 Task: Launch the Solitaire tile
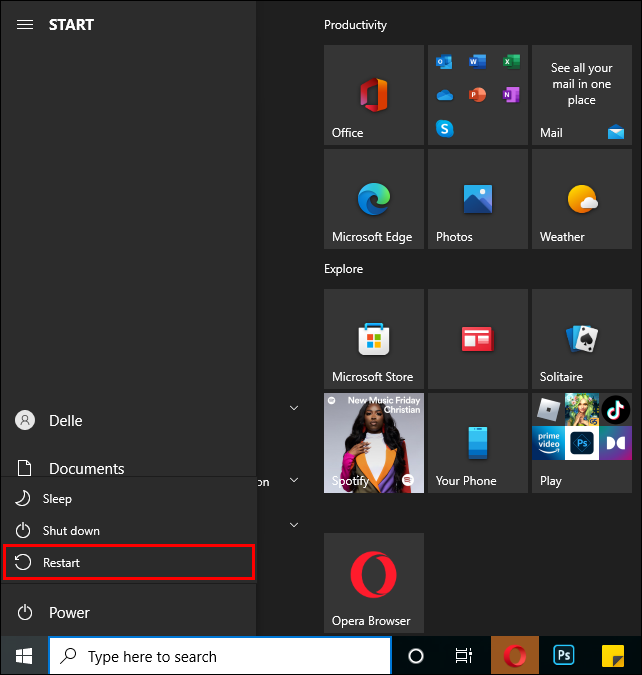(582, 339)
